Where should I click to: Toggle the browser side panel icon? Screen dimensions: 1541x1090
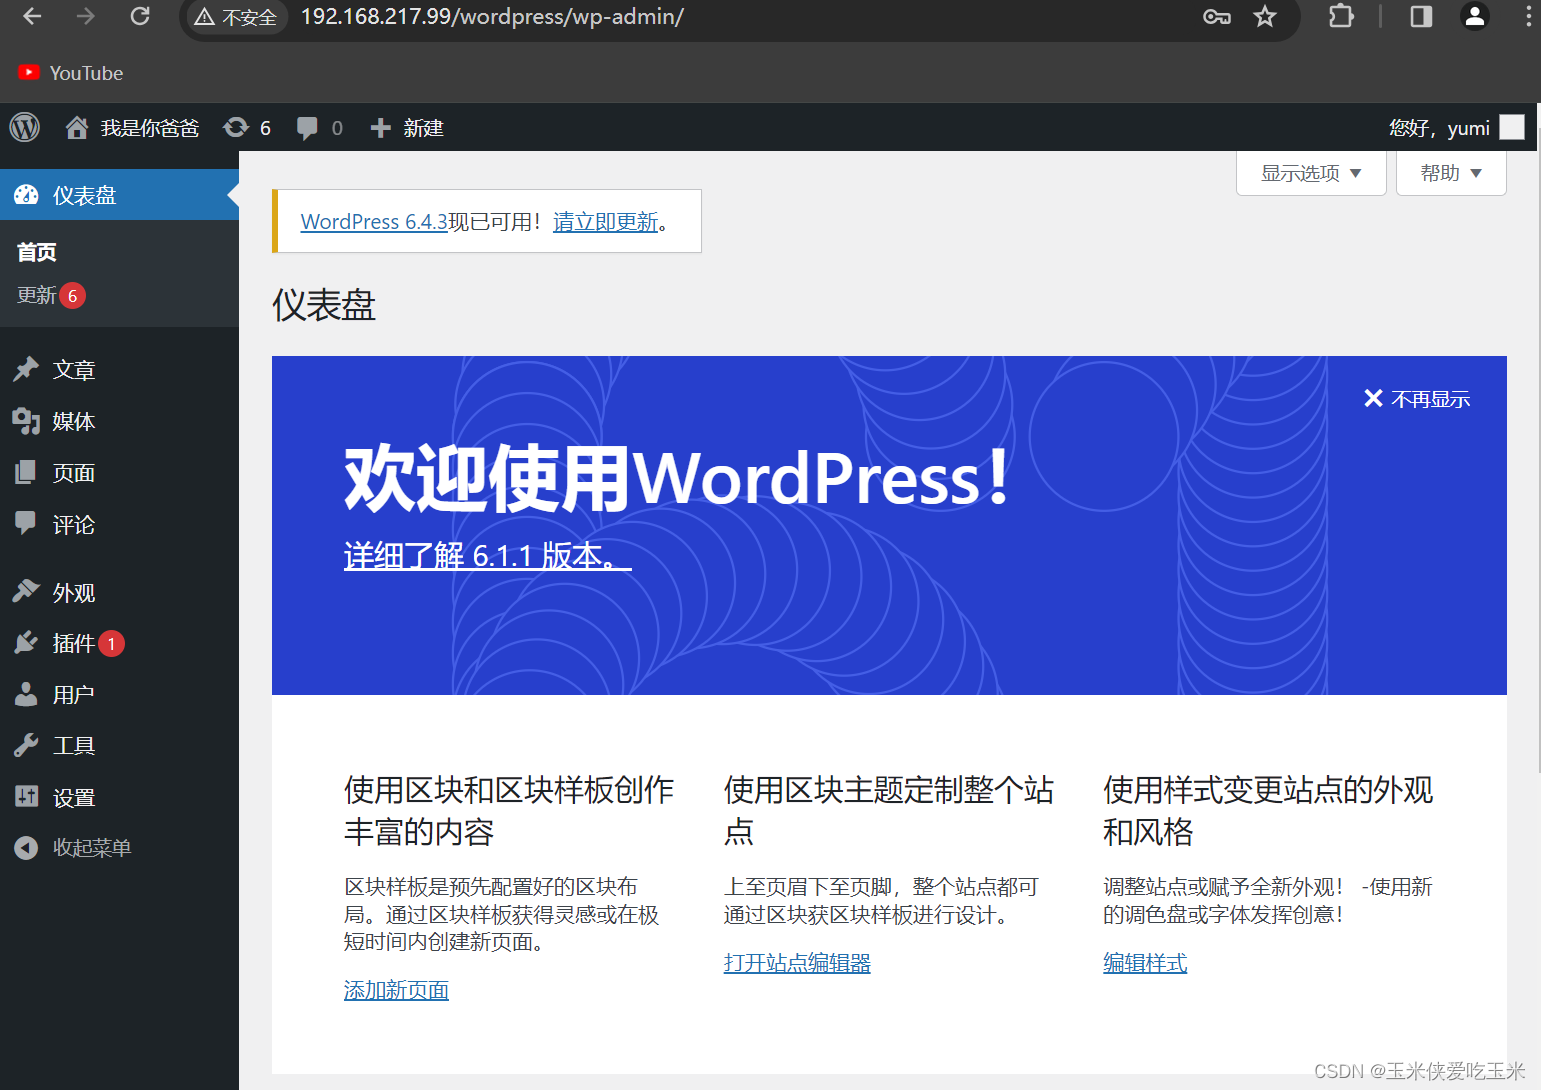click(1421, 16)
